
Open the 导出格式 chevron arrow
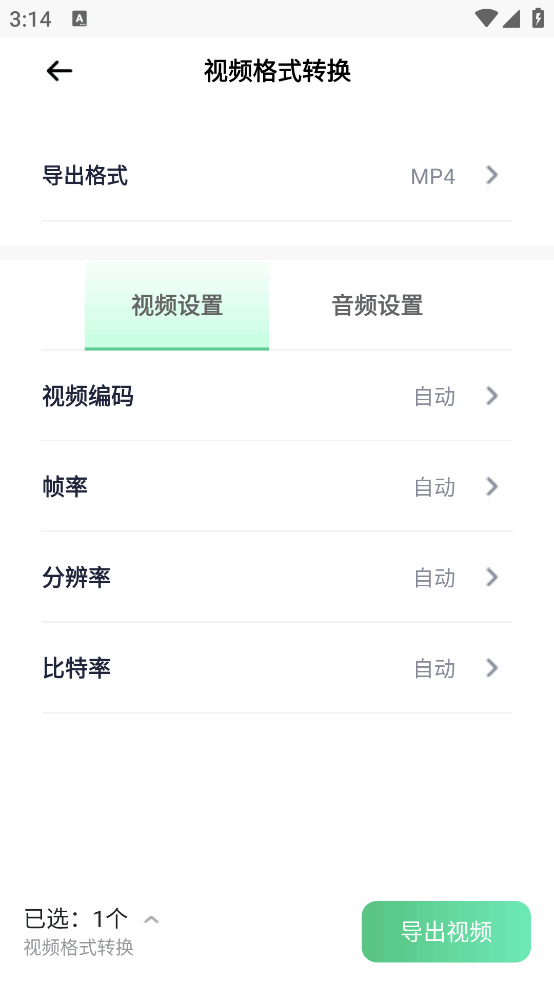point(492,175)
